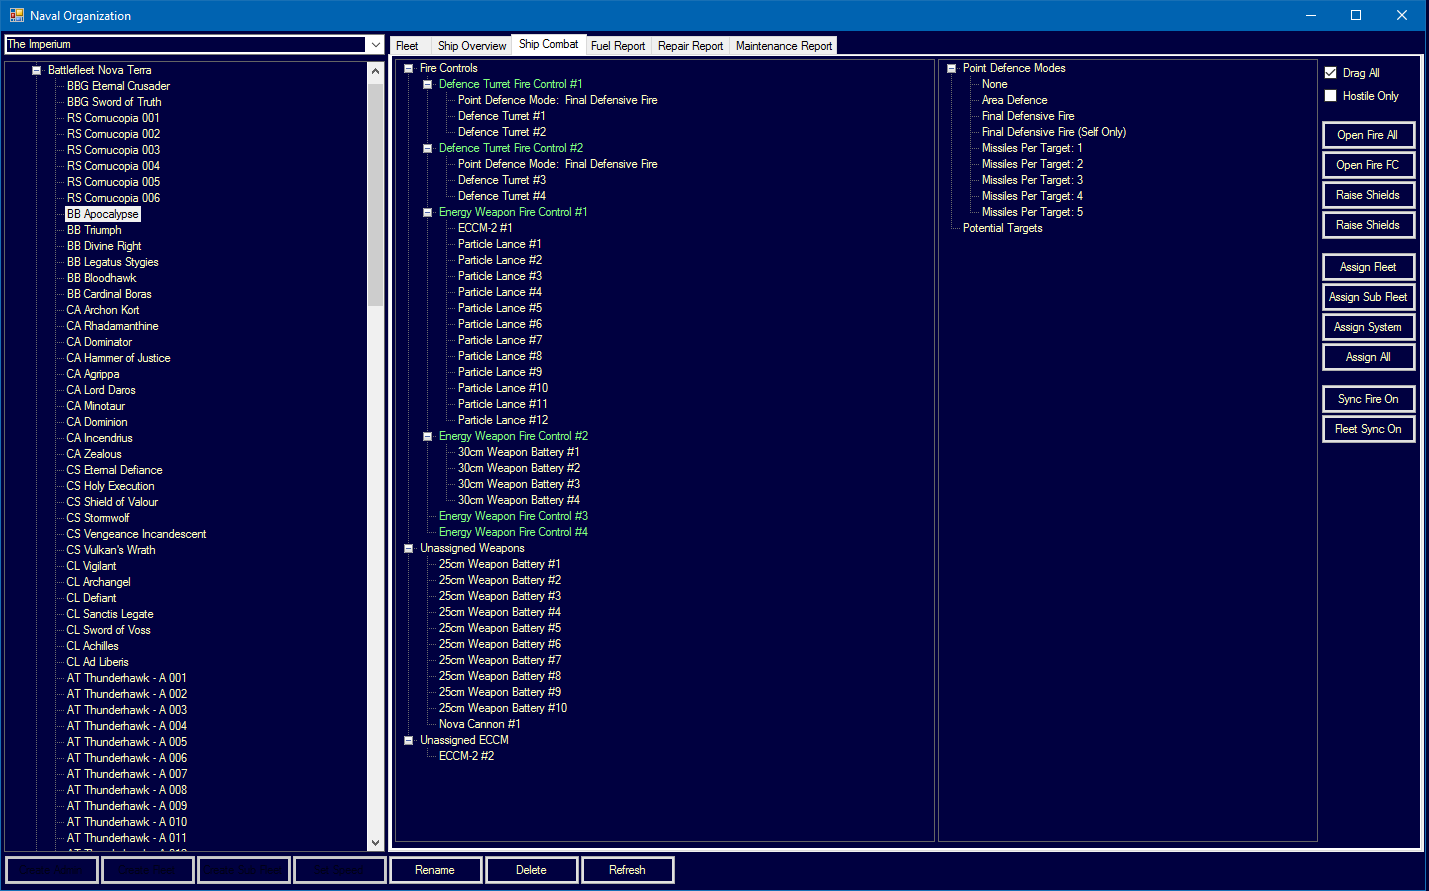Collapse the Point Defence Modes node
The height and width of the screenshot is (891, 1429).
951,68
